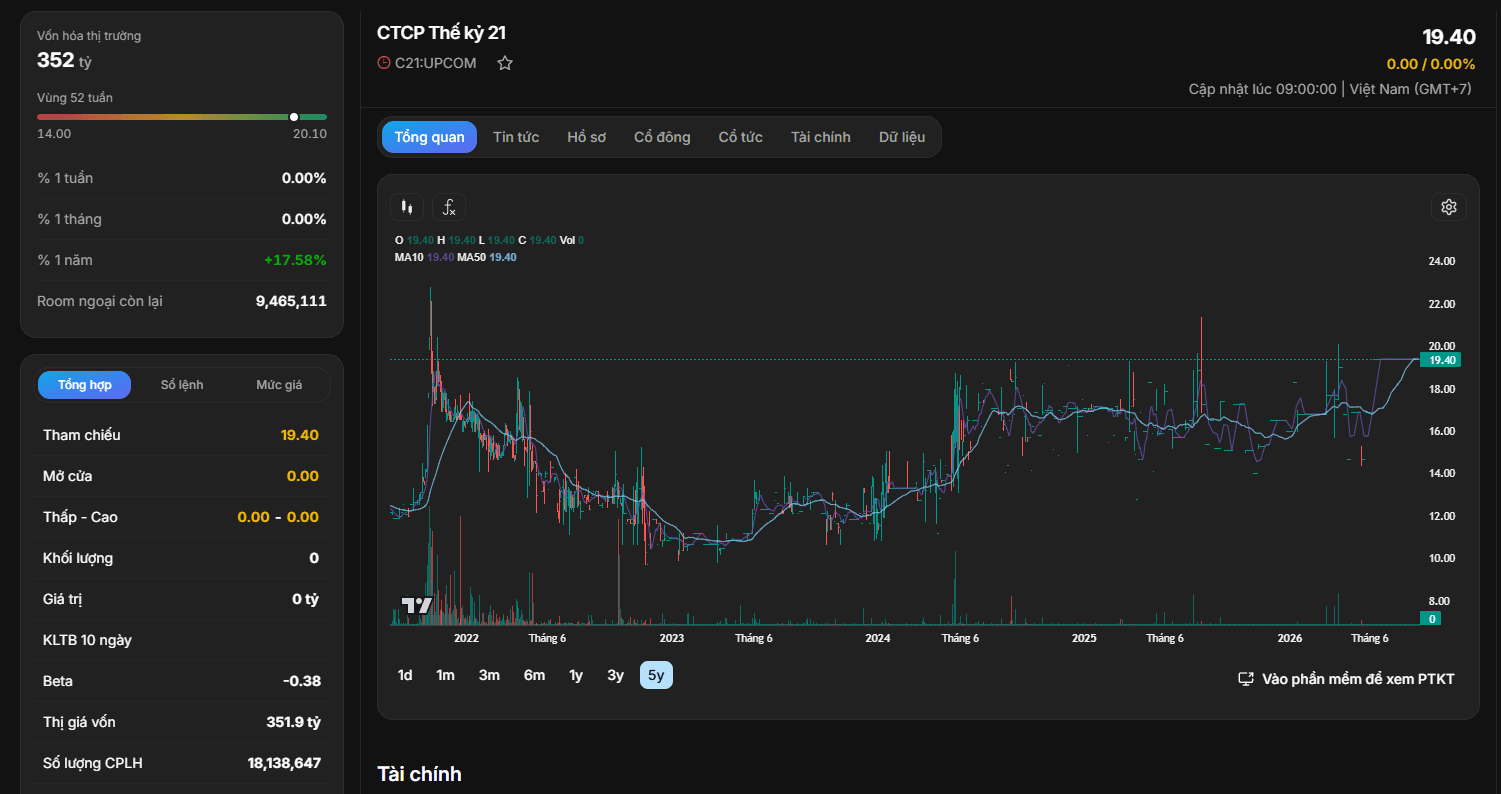Click the clock icon beside C21:UPCOM

coord(384,63)
